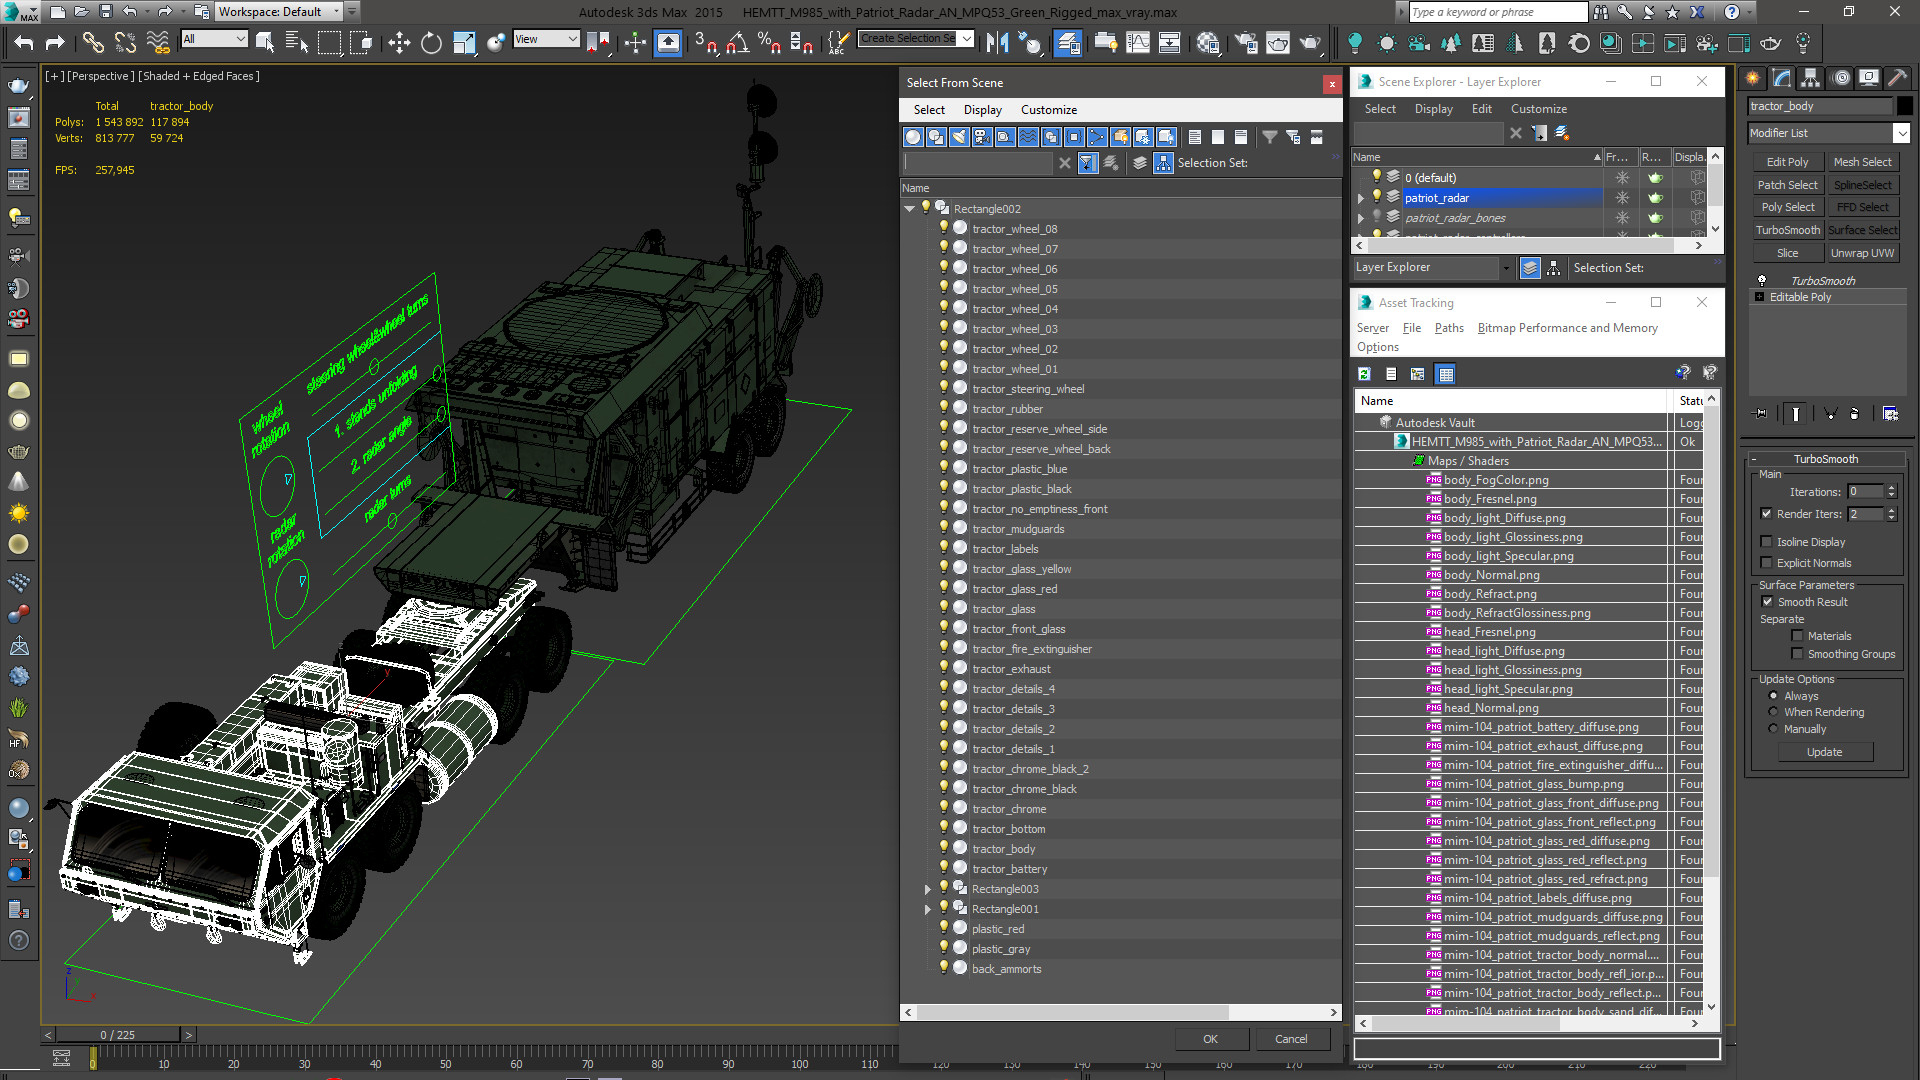Open Bitmap Performance and Memory menu

(x=1567, y=328)
